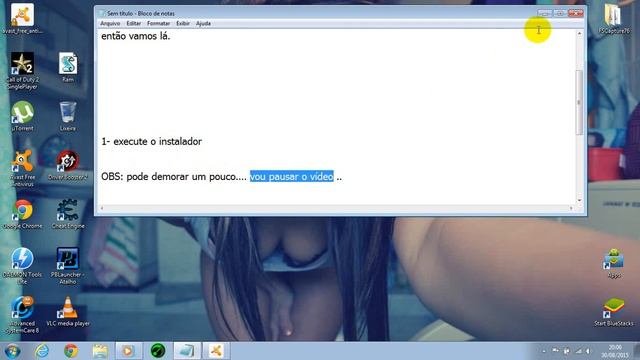Close the Bloco de notas window

(576, 13)
